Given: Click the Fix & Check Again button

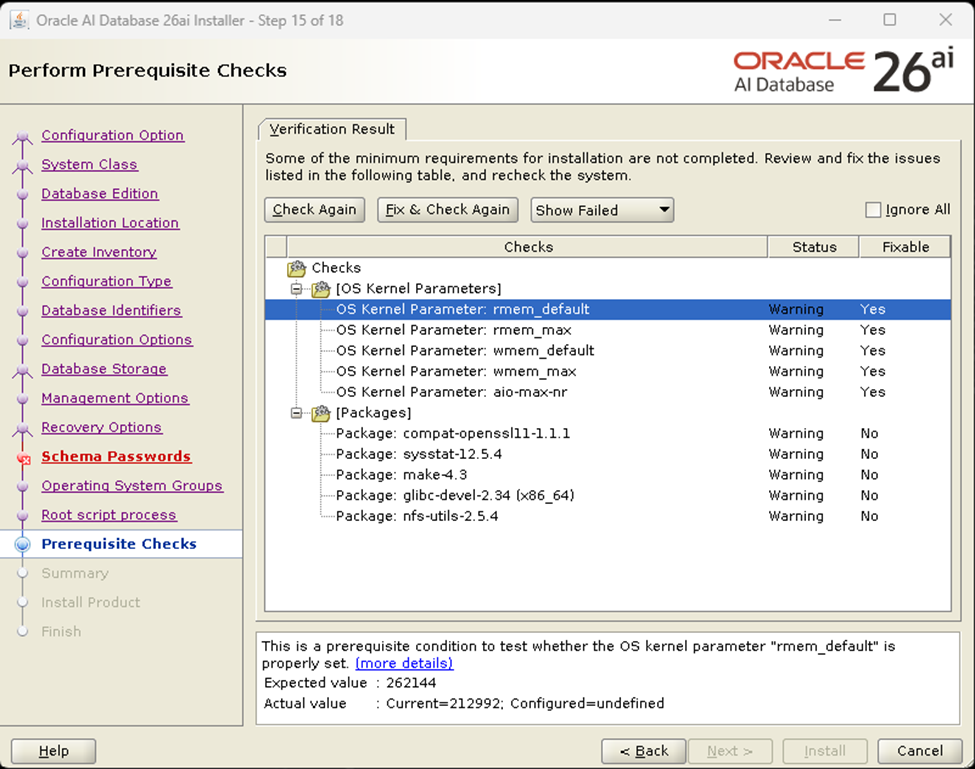Looking at the screenshot, I should (x=448, y=210).
